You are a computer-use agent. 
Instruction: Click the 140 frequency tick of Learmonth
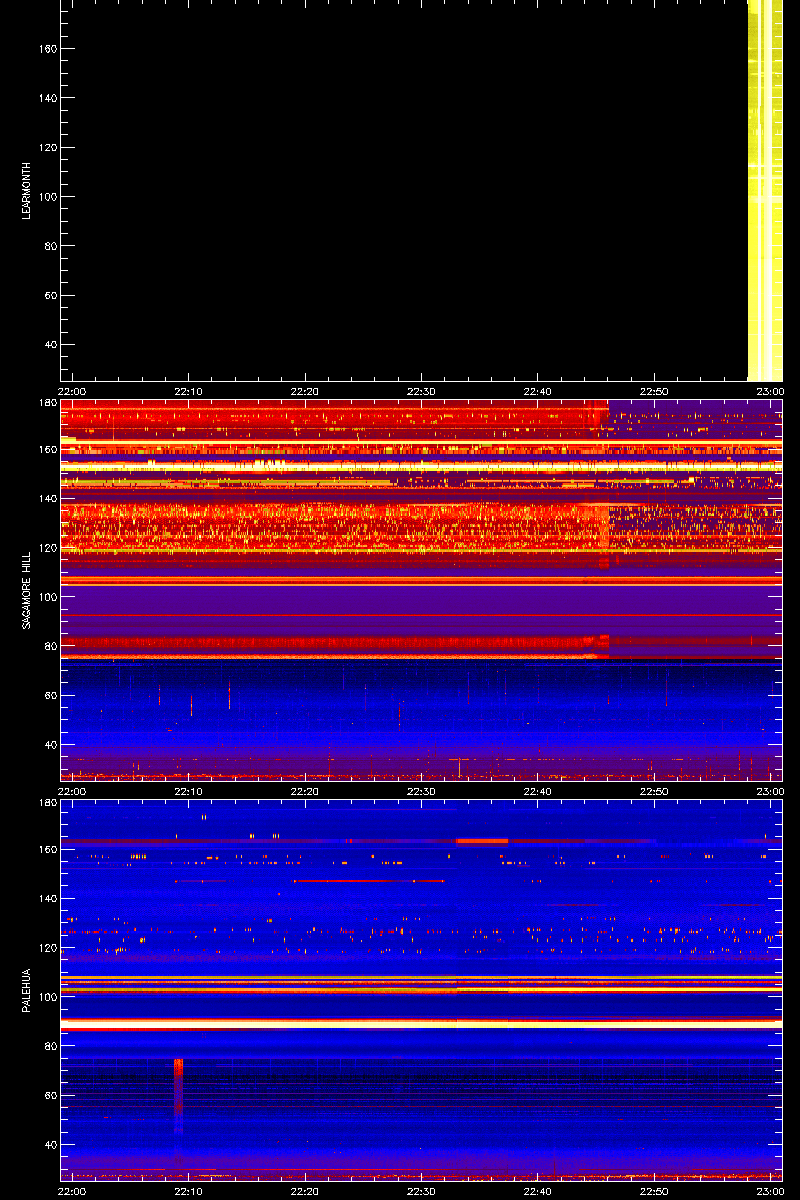[48, 98]
